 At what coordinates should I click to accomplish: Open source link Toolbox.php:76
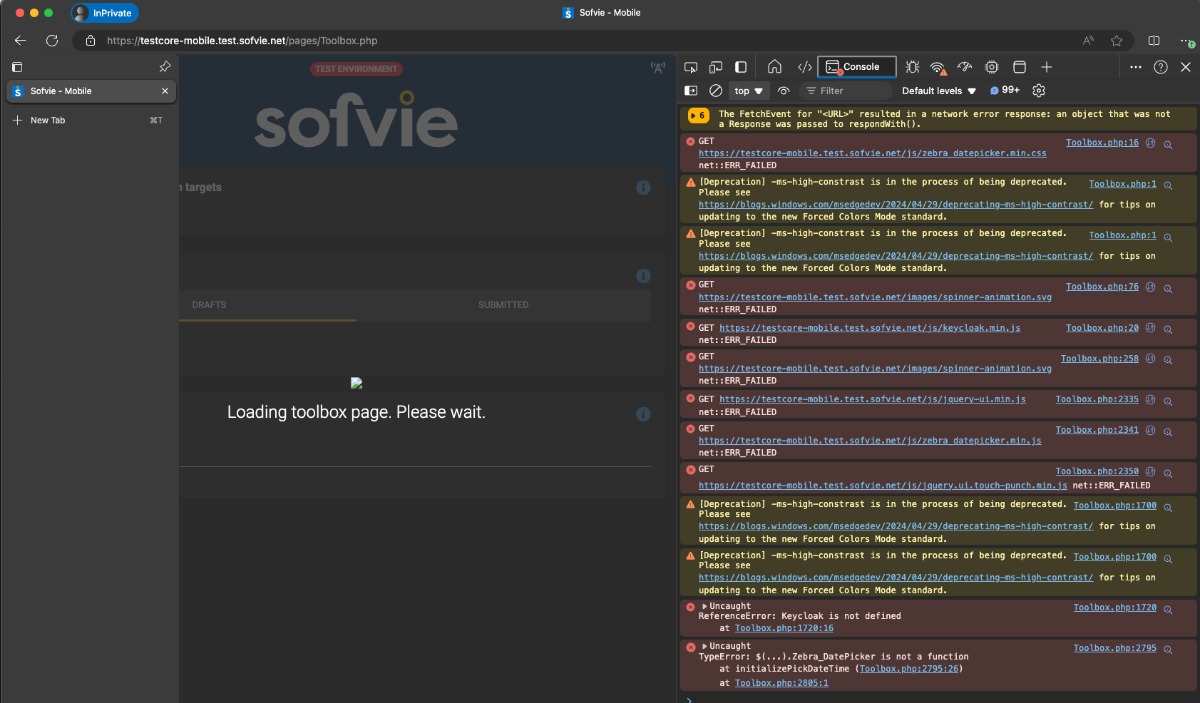click(x=1102, y=287)
